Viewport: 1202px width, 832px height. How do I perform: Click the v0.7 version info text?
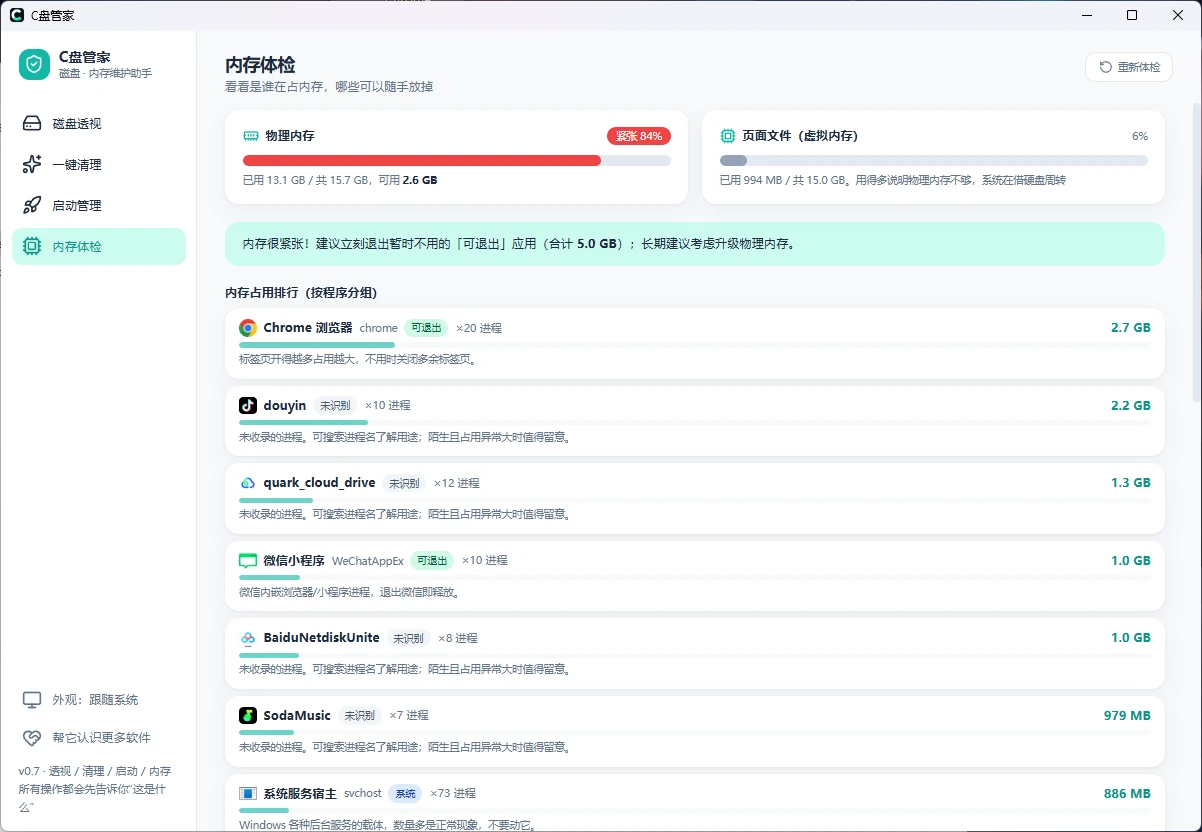click(95, 789)
